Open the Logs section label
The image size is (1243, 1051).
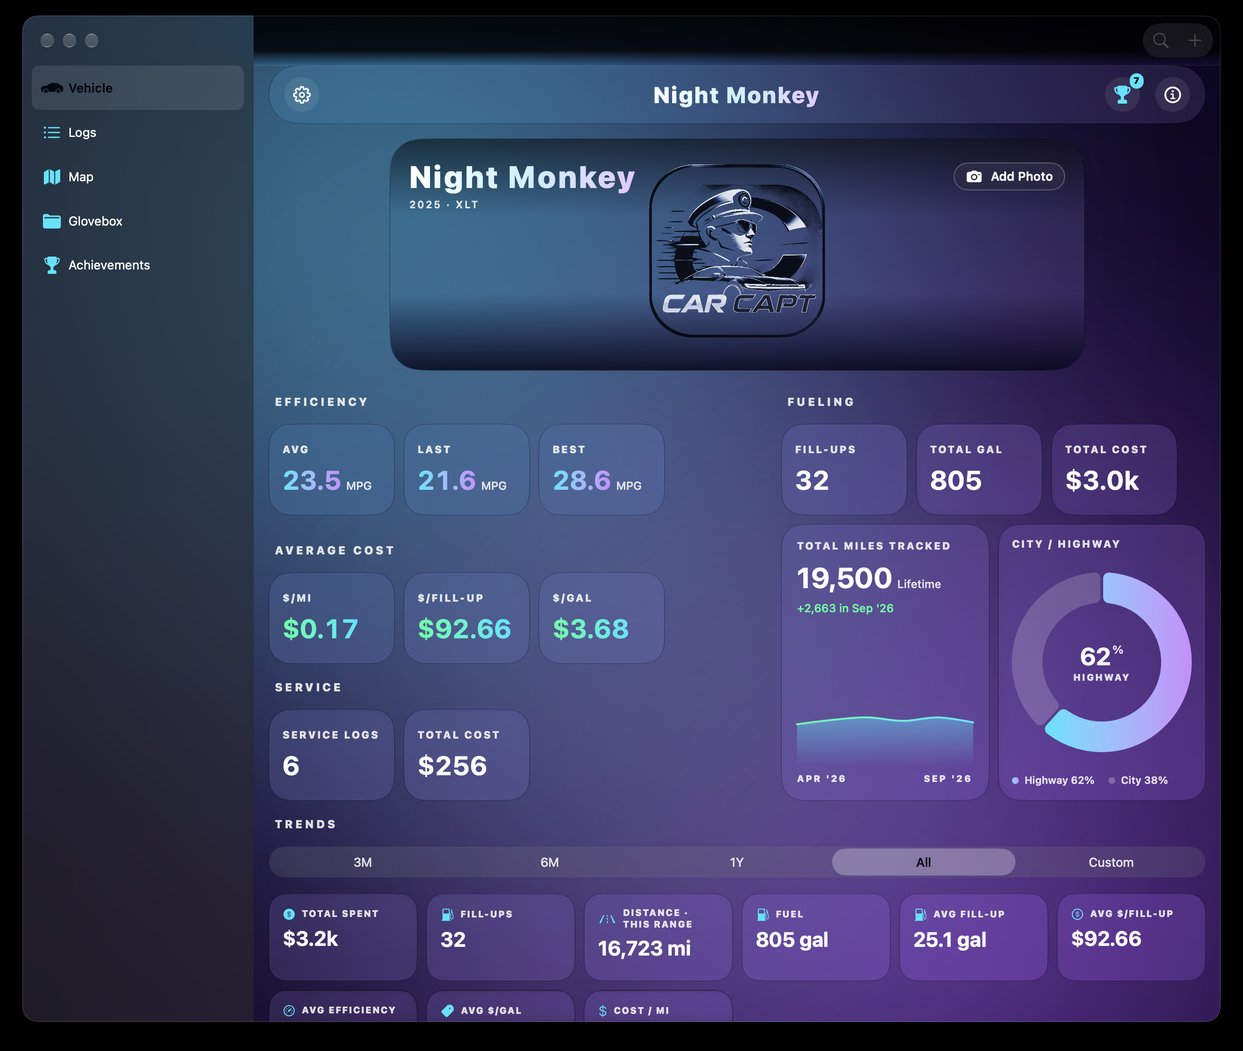coord(82,132)
